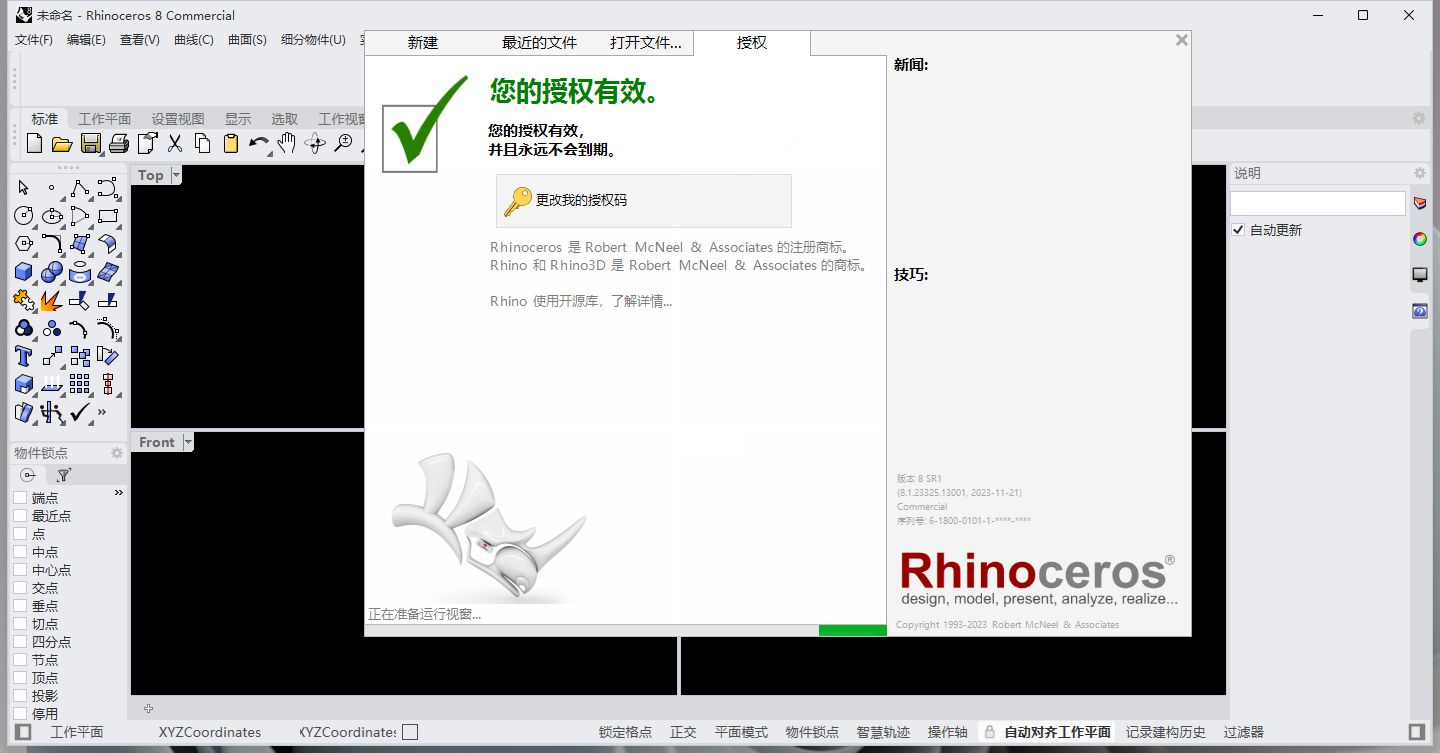Viewport: 1440px width, 753px height.
Task: Select the Single point tool
Action: (52, 188)
